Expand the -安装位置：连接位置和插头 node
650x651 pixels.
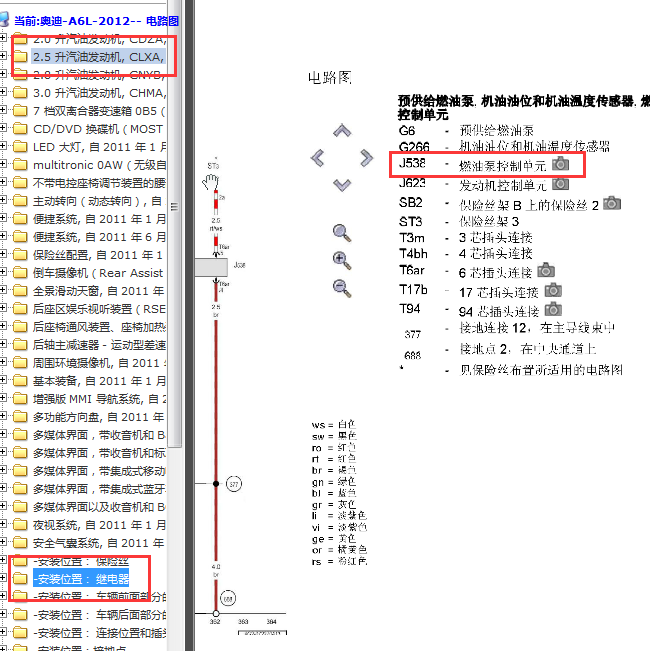(x=2, y=631)
